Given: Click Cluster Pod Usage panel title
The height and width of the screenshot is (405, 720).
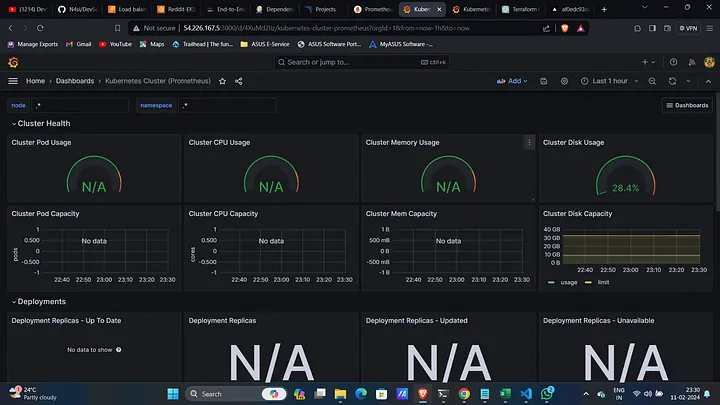Looking at the screenshot, I should (x=41, y=142).
